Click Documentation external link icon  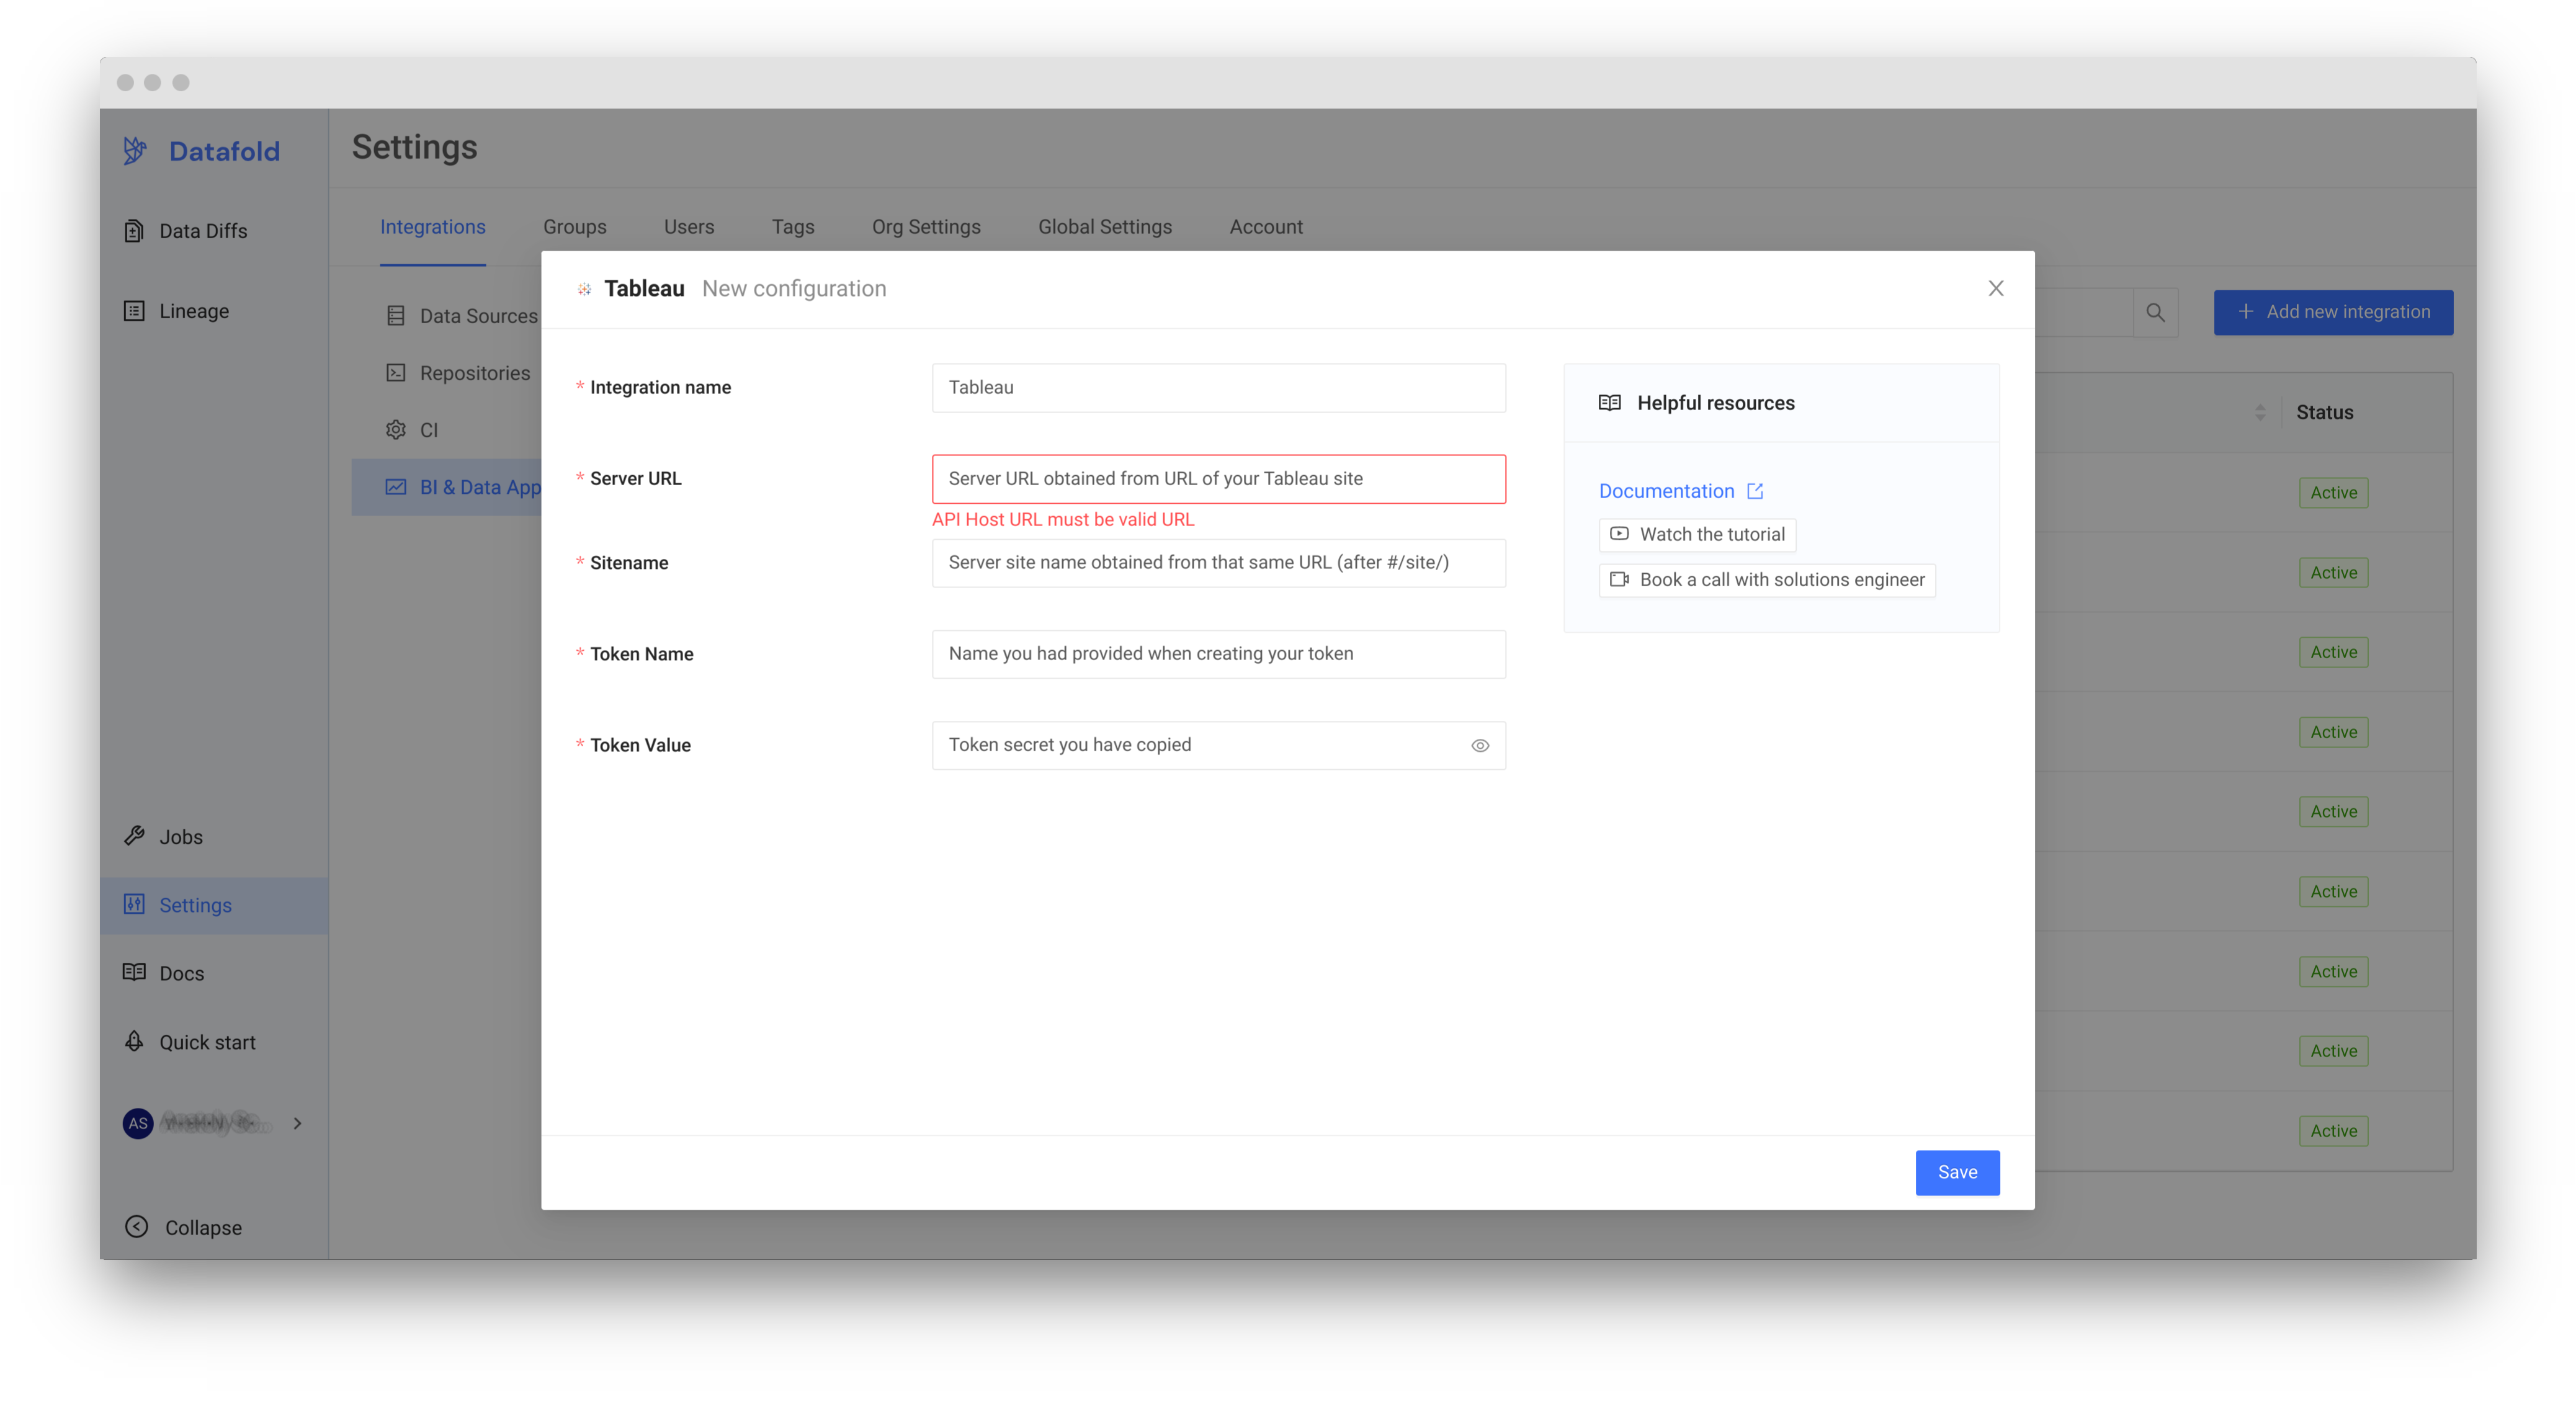click(x=1755, y=491)
